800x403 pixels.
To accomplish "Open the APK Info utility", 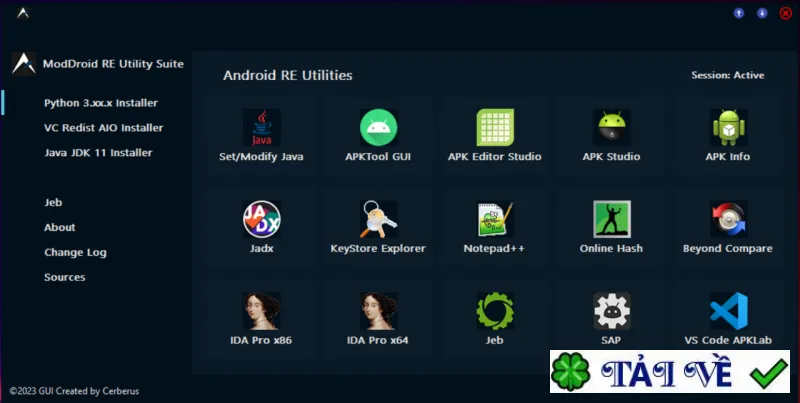I will (x=728, y=136).
